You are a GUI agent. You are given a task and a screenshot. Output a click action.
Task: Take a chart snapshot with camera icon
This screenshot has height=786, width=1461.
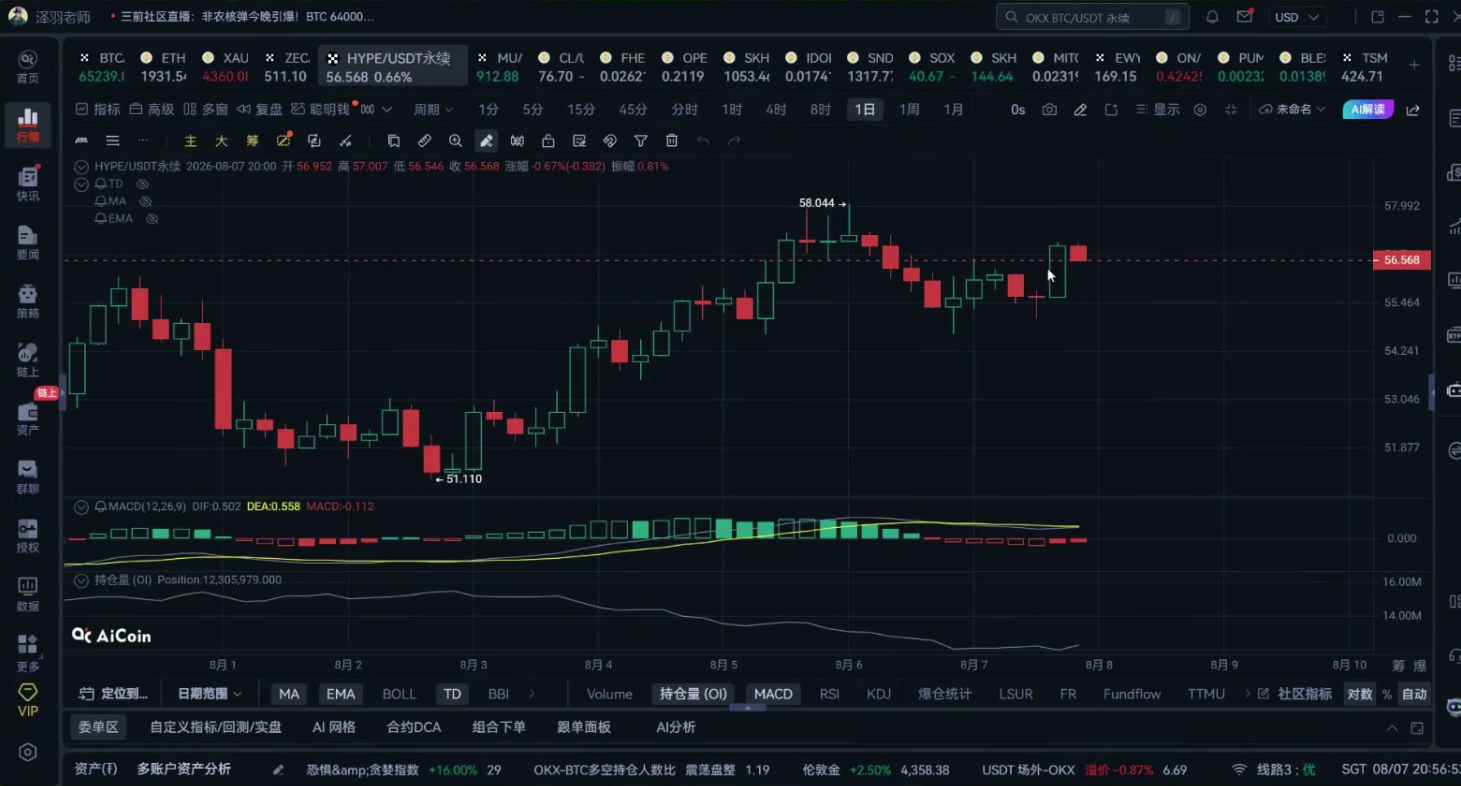click(1049, 110)
